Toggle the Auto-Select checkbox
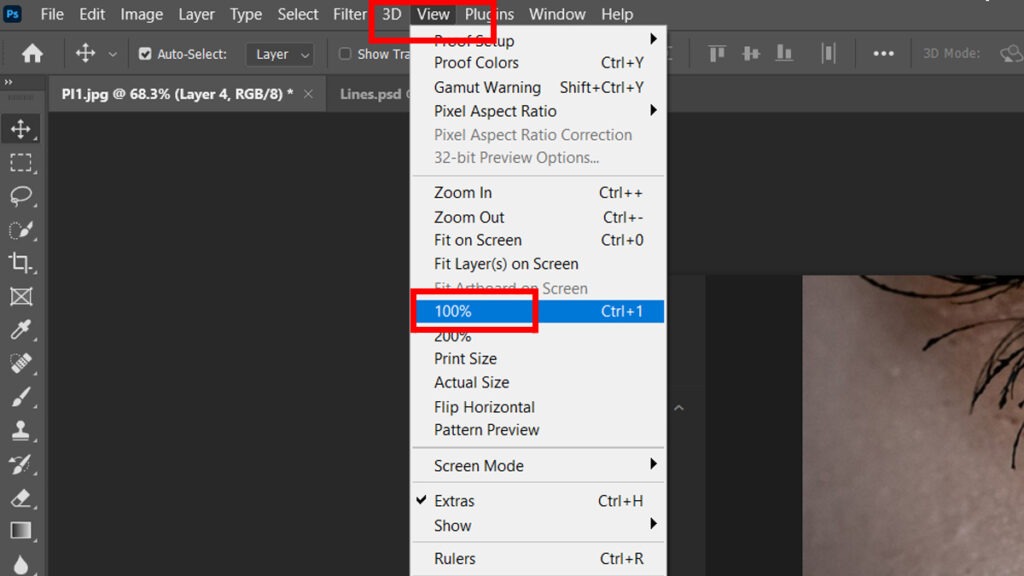Viewport: 1024px width, 576px height. 145,54
